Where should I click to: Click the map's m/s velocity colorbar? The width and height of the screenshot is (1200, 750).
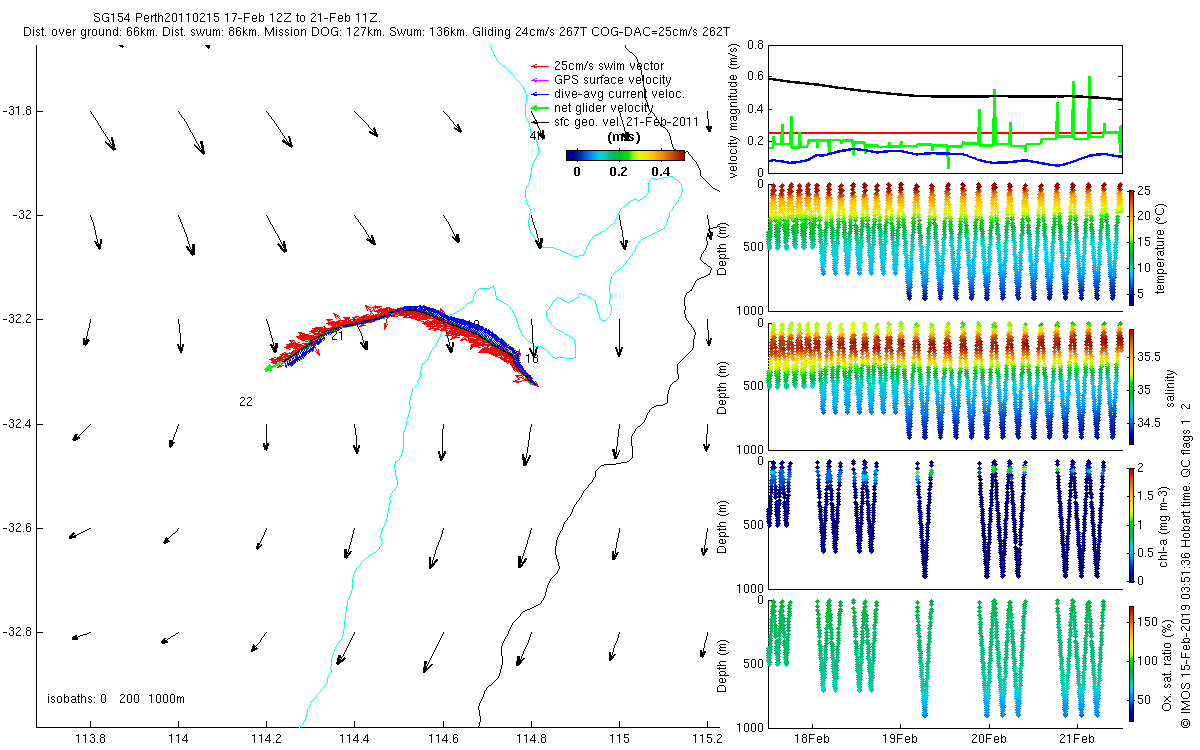625,155
